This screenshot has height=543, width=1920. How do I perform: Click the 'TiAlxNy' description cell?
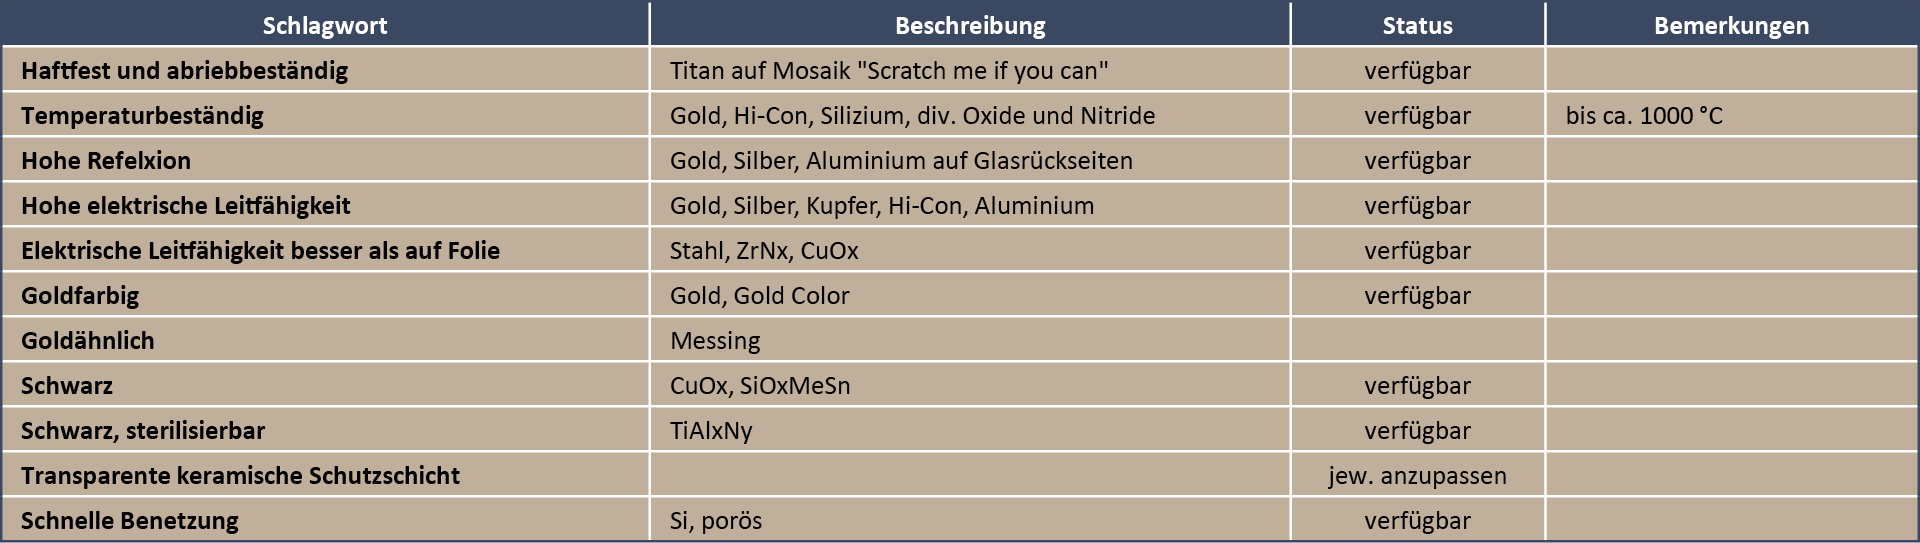pyautogui.click(x=970, y=430)
